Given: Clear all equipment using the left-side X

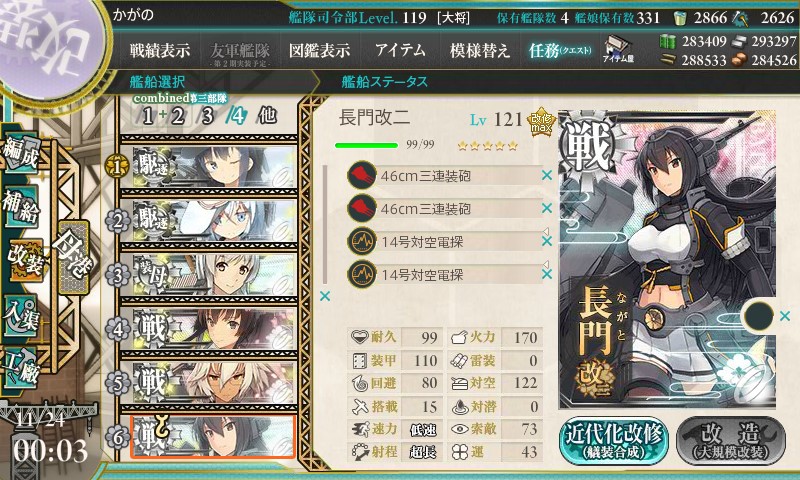Looking at the screenshot, I should point(324,296).
